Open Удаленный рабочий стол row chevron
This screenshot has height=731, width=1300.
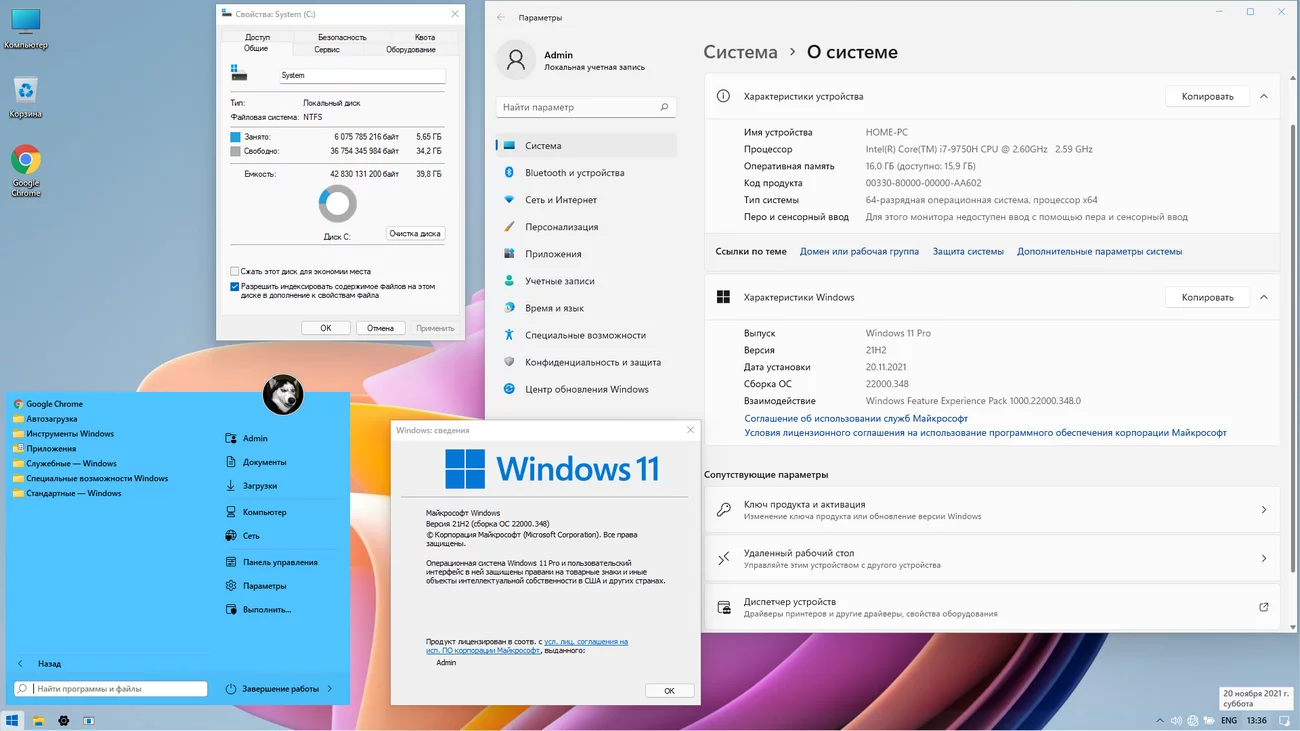pos(1263,558)
